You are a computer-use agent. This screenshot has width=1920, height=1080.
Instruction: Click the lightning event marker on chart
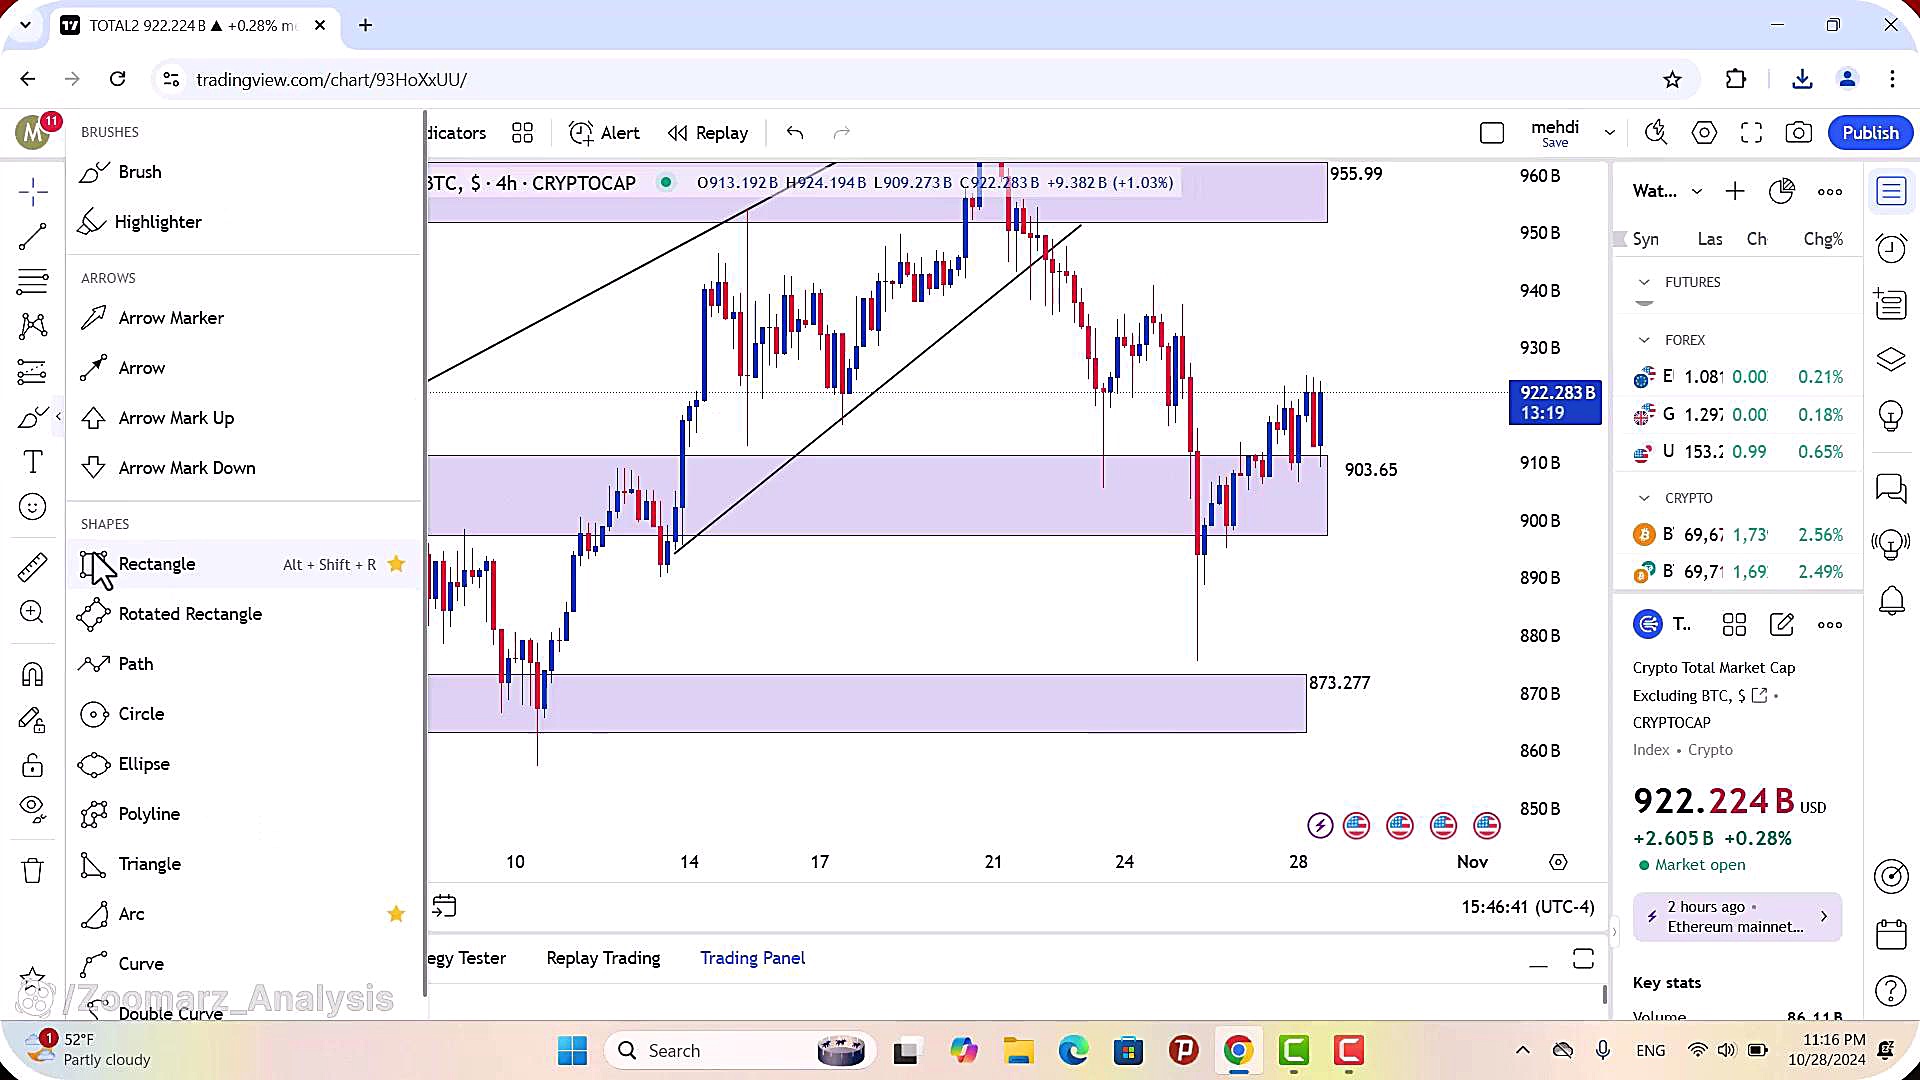point(1320,826)
